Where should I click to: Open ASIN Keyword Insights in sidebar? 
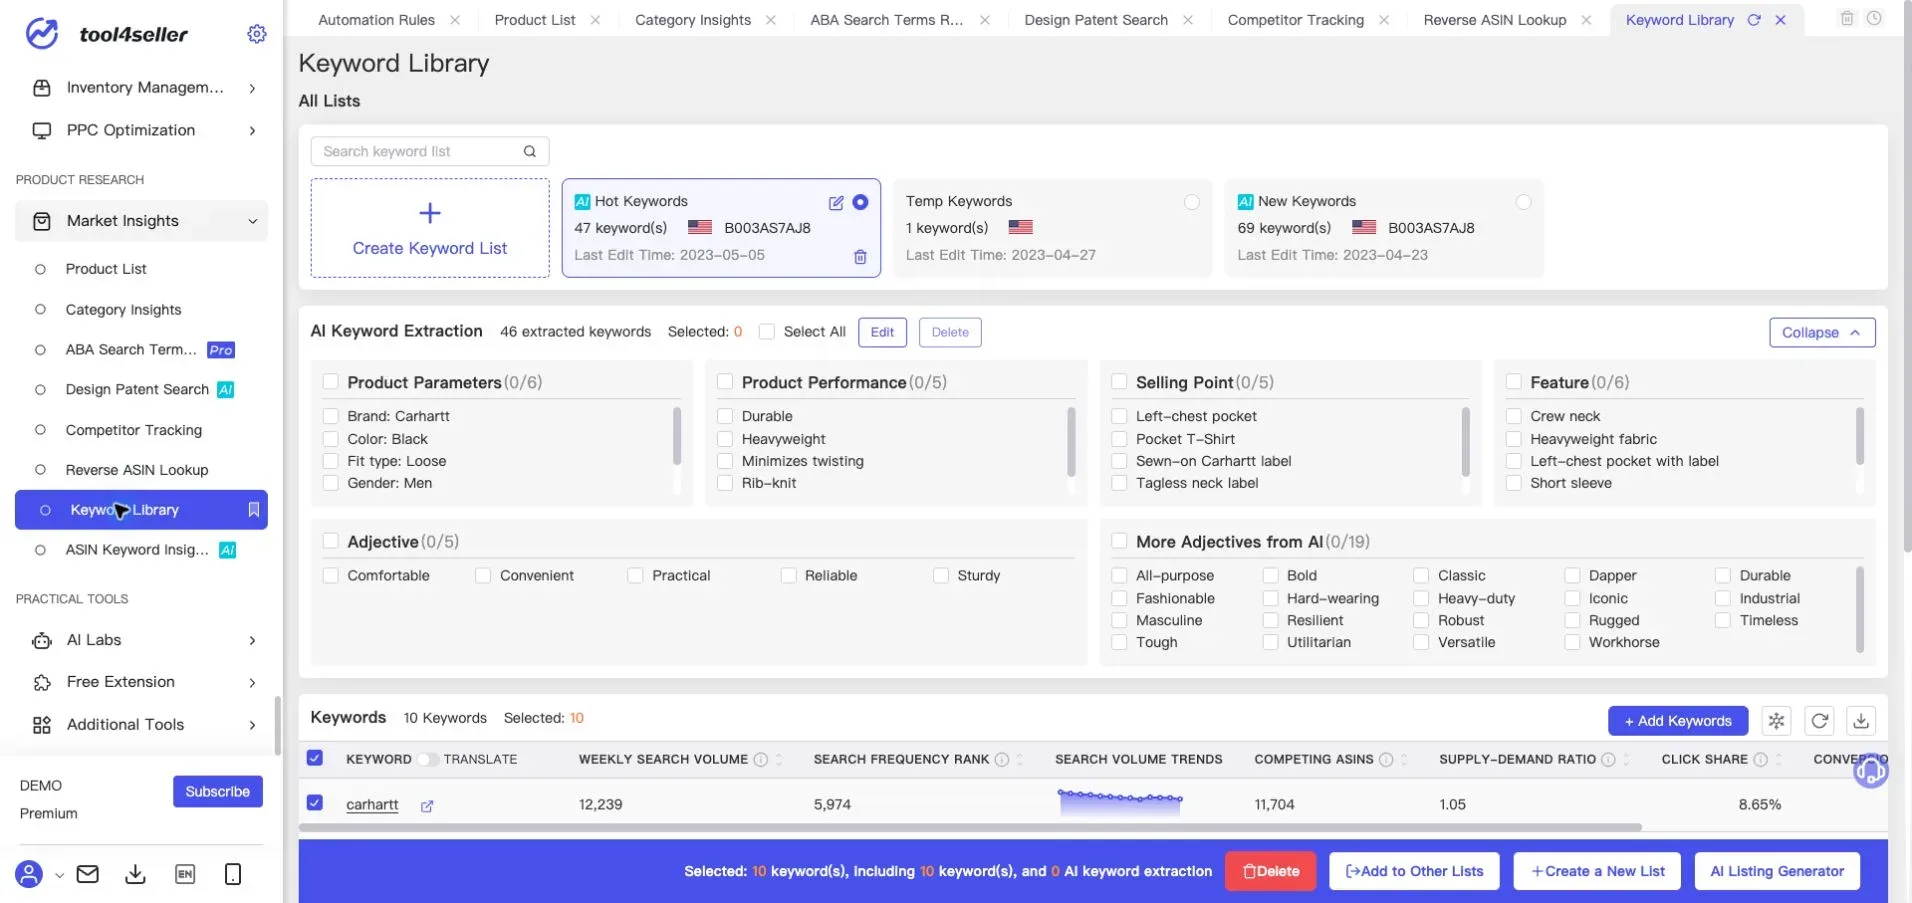[137, 550]
